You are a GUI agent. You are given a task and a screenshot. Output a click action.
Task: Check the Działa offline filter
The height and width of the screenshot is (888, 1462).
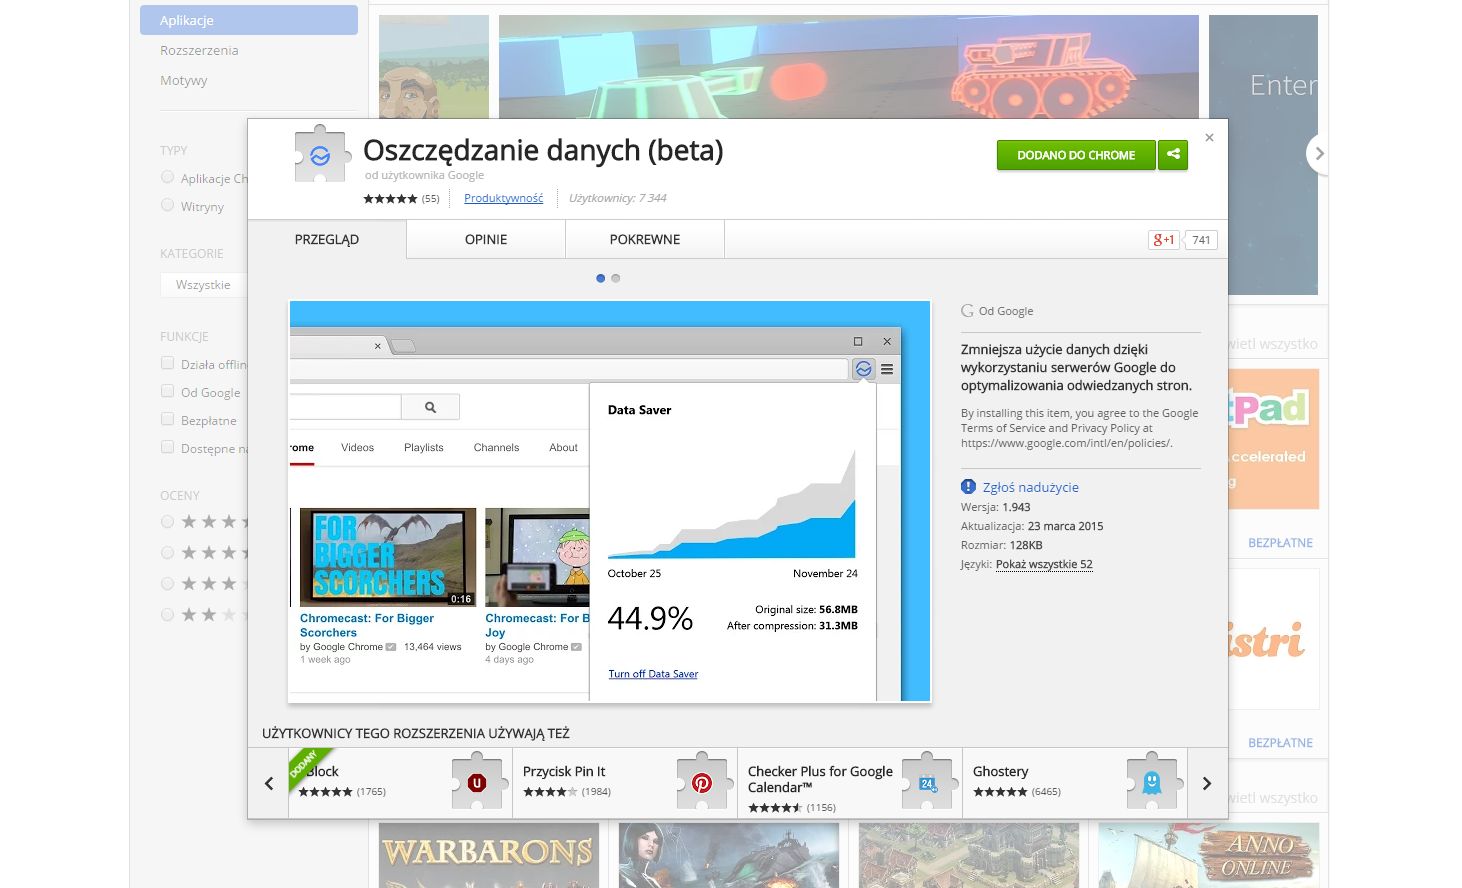click(167, 363)
